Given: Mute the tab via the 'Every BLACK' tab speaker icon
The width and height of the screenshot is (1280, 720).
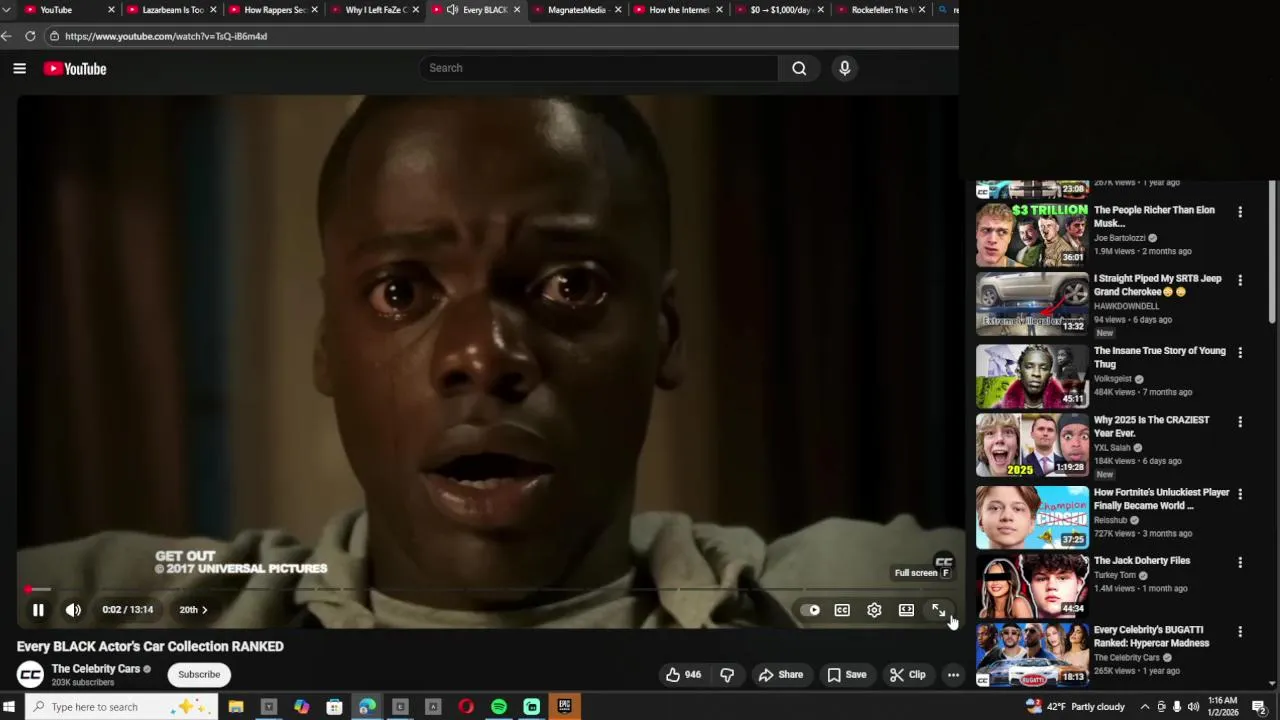Looking at the screenshot, I should click(x=452, y=10).
